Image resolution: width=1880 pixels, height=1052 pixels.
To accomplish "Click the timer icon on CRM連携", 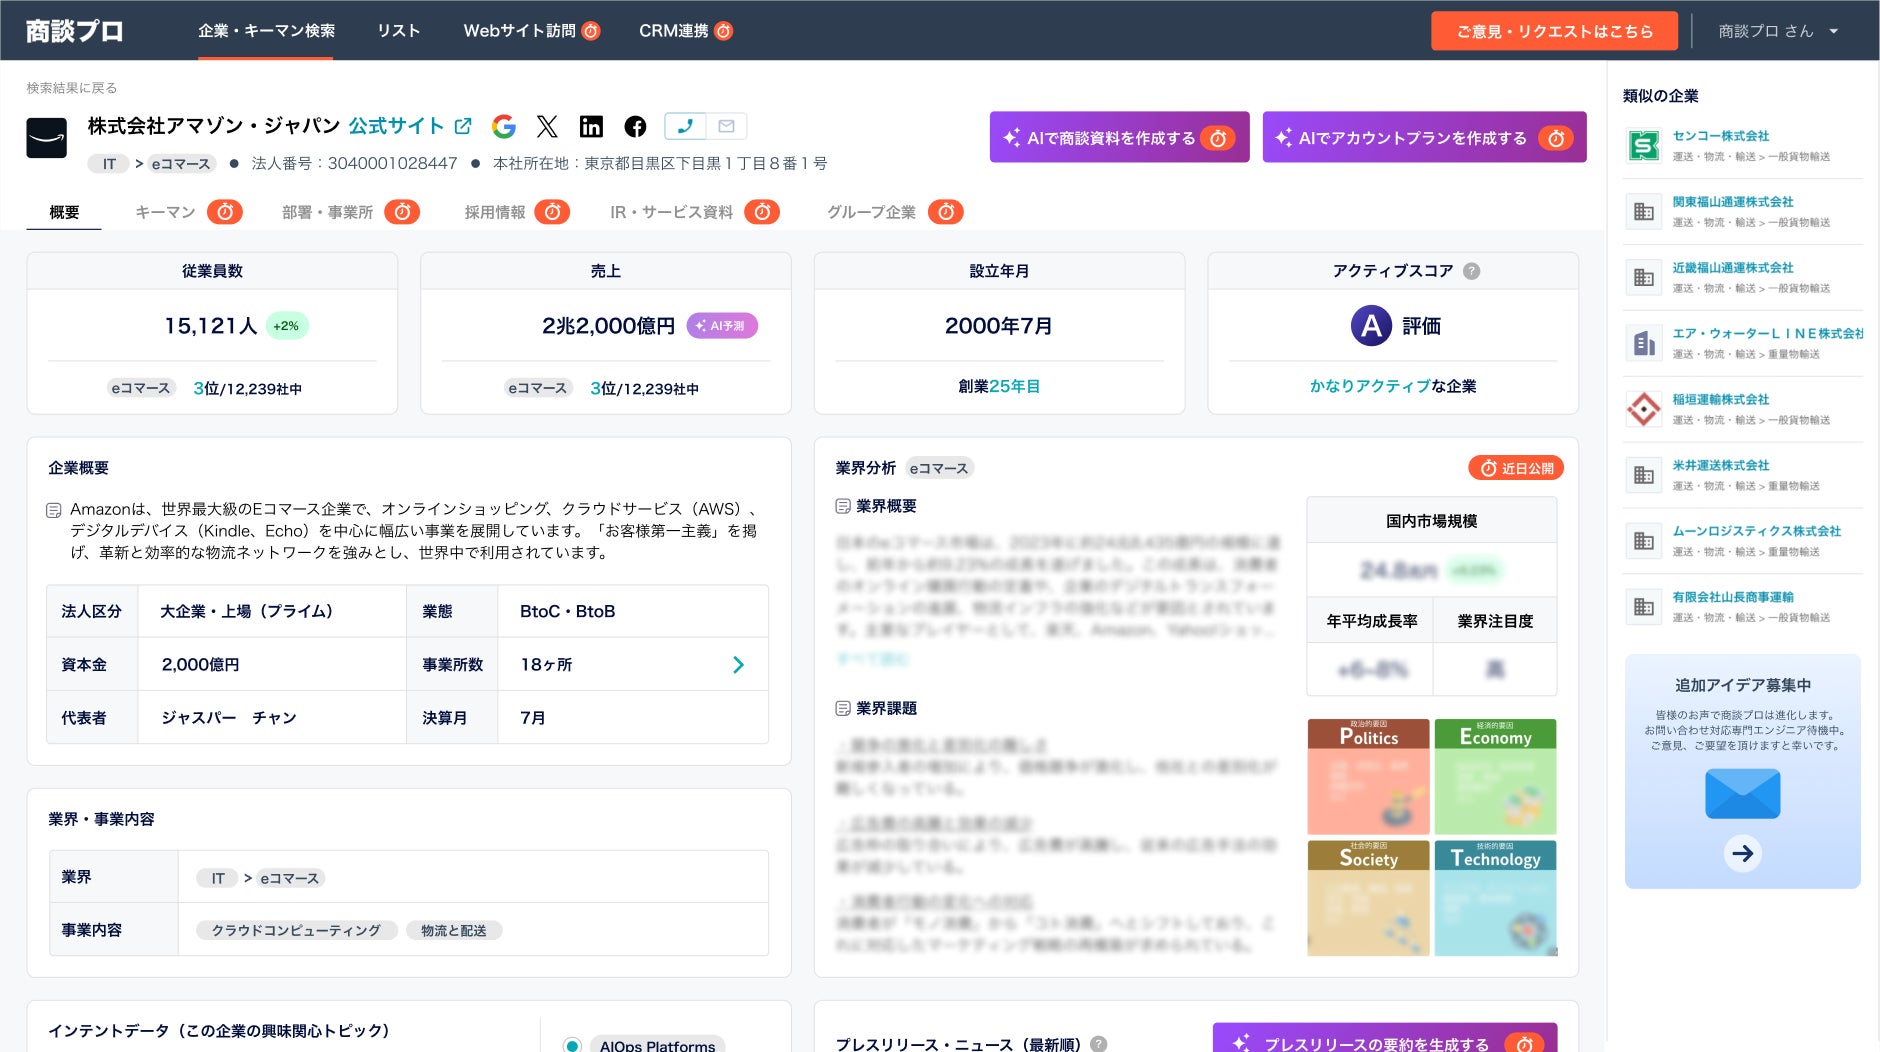I will pos(724,31).
